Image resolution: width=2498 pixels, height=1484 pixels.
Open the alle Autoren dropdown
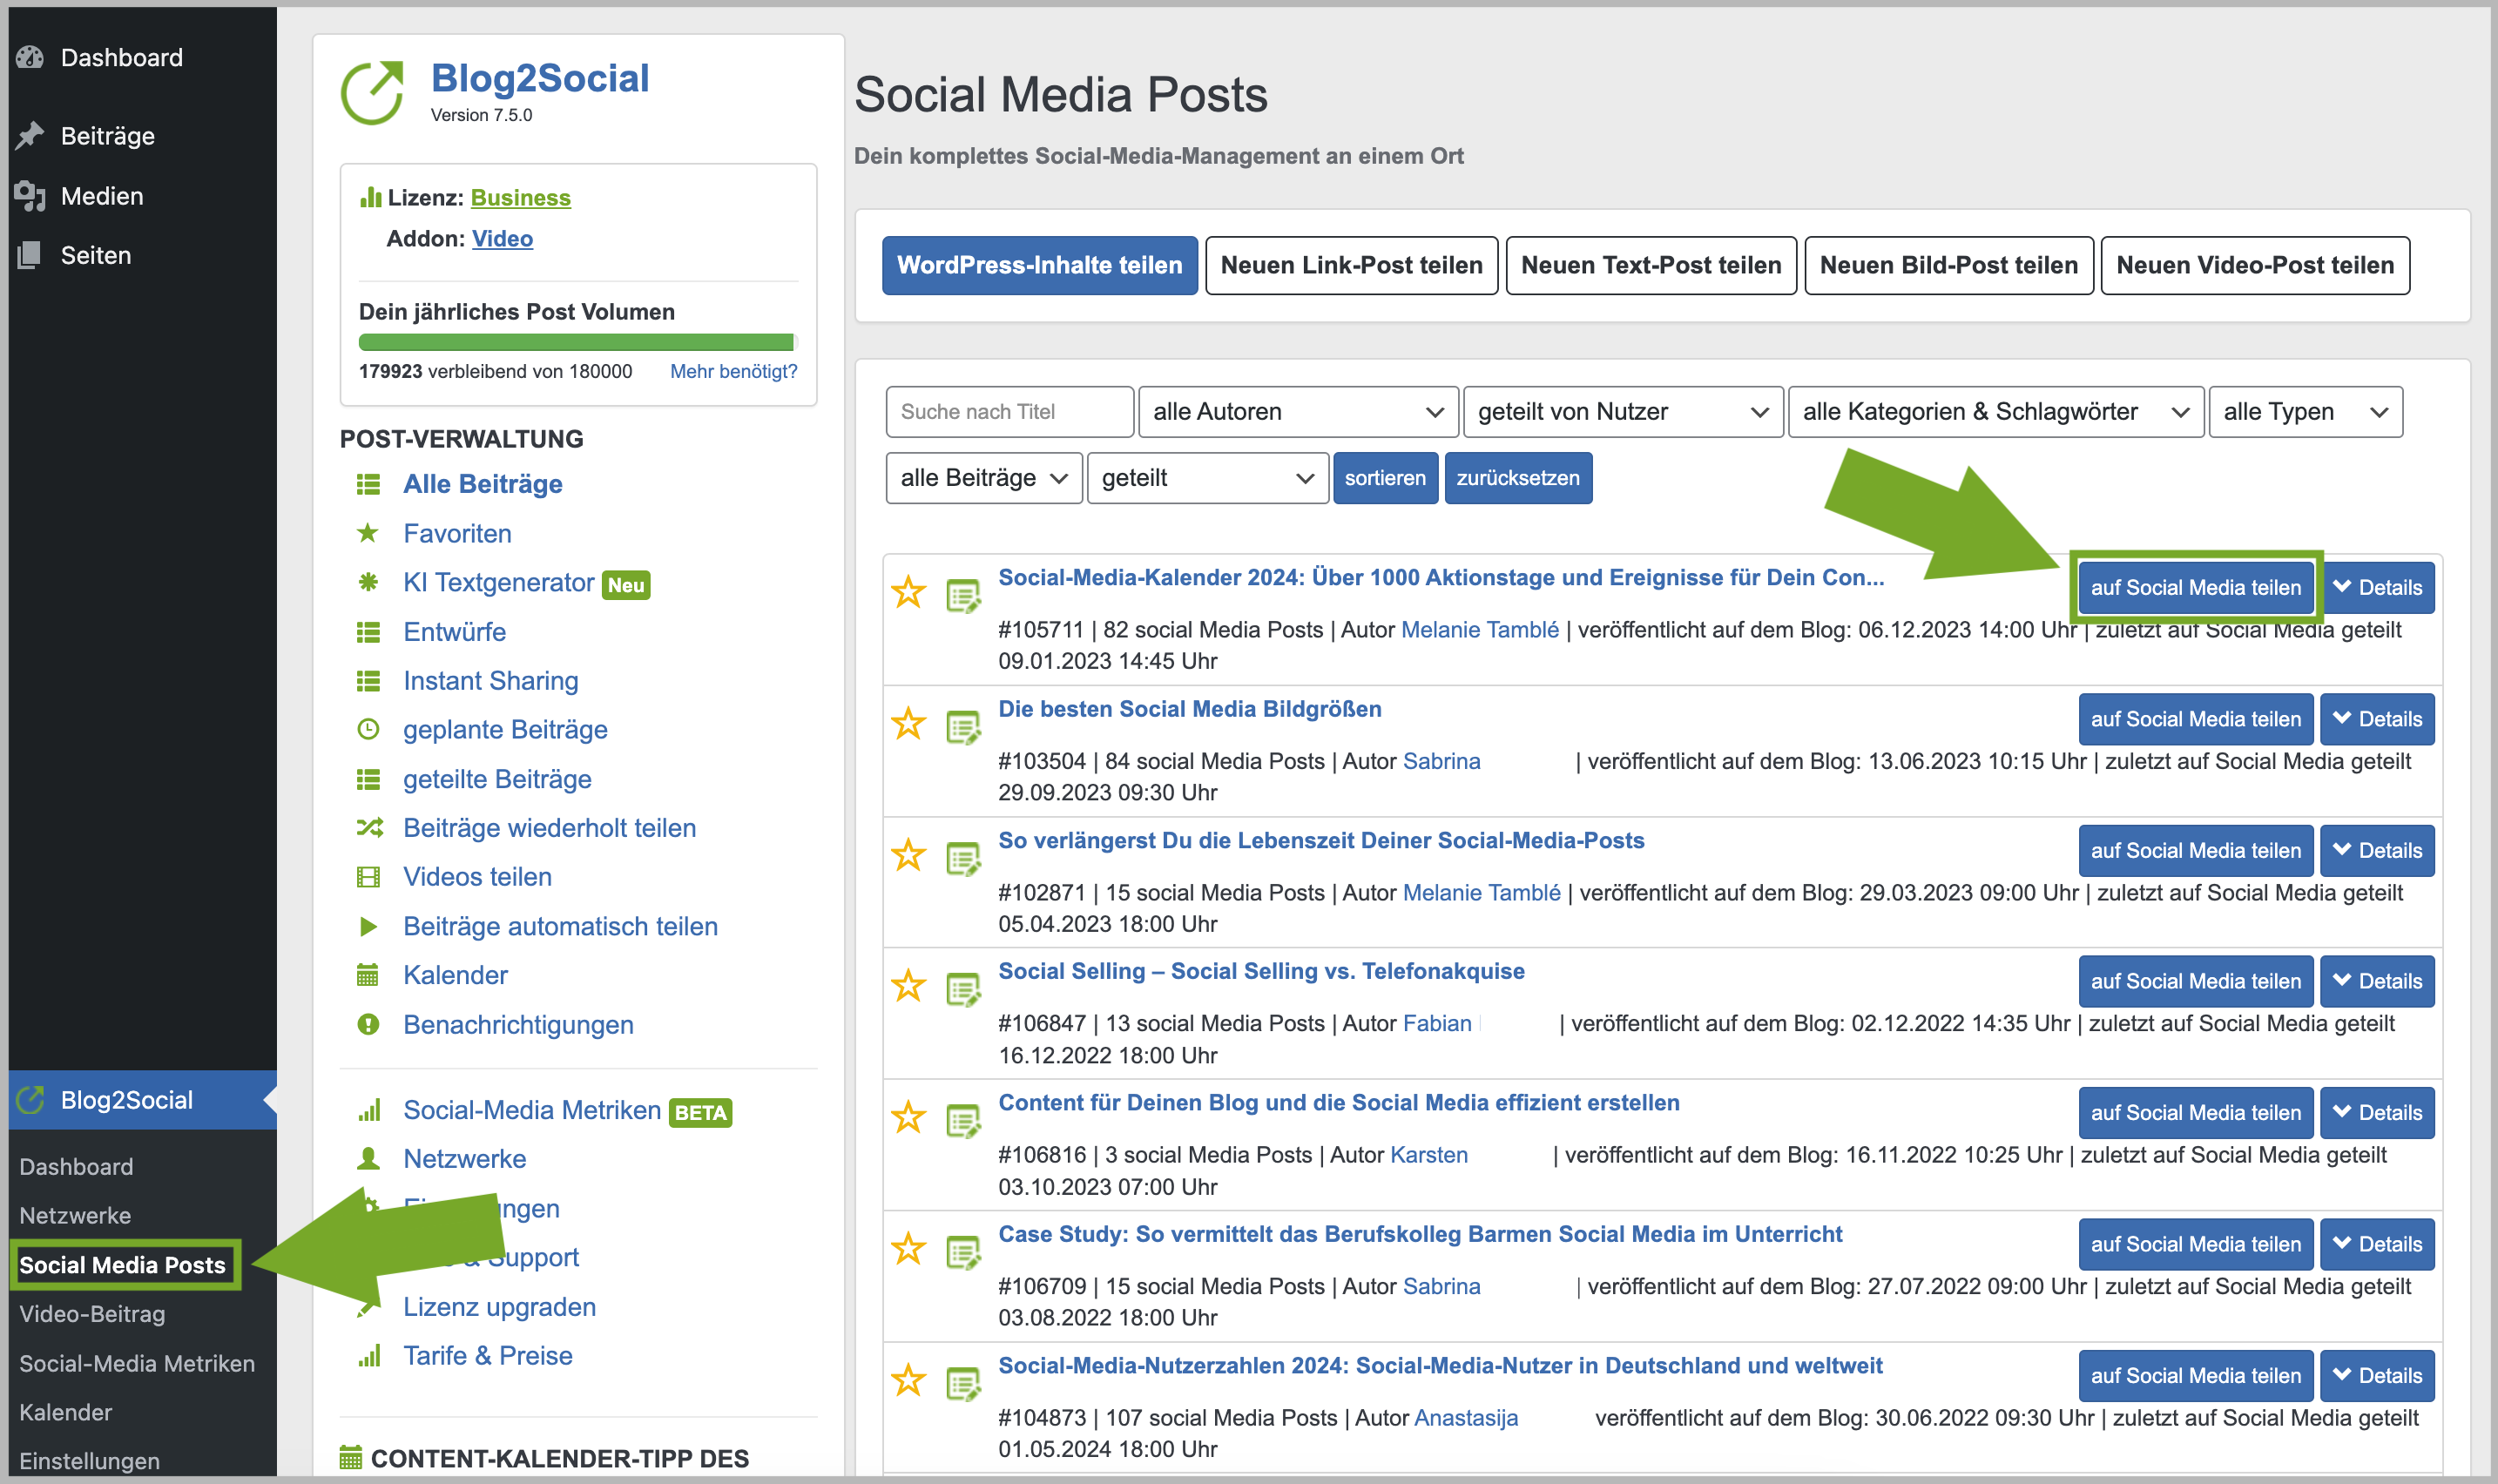coord(1297,412)
